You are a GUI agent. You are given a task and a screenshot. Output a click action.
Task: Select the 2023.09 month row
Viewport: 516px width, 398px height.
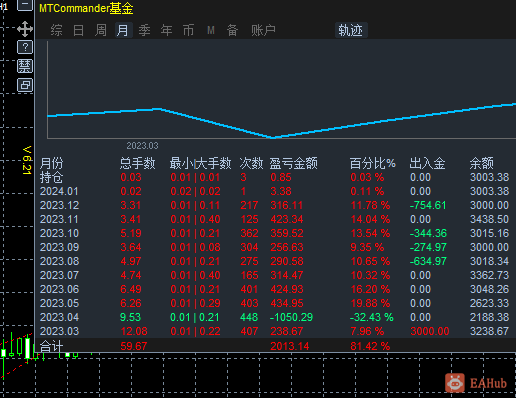tap(59, 247)
